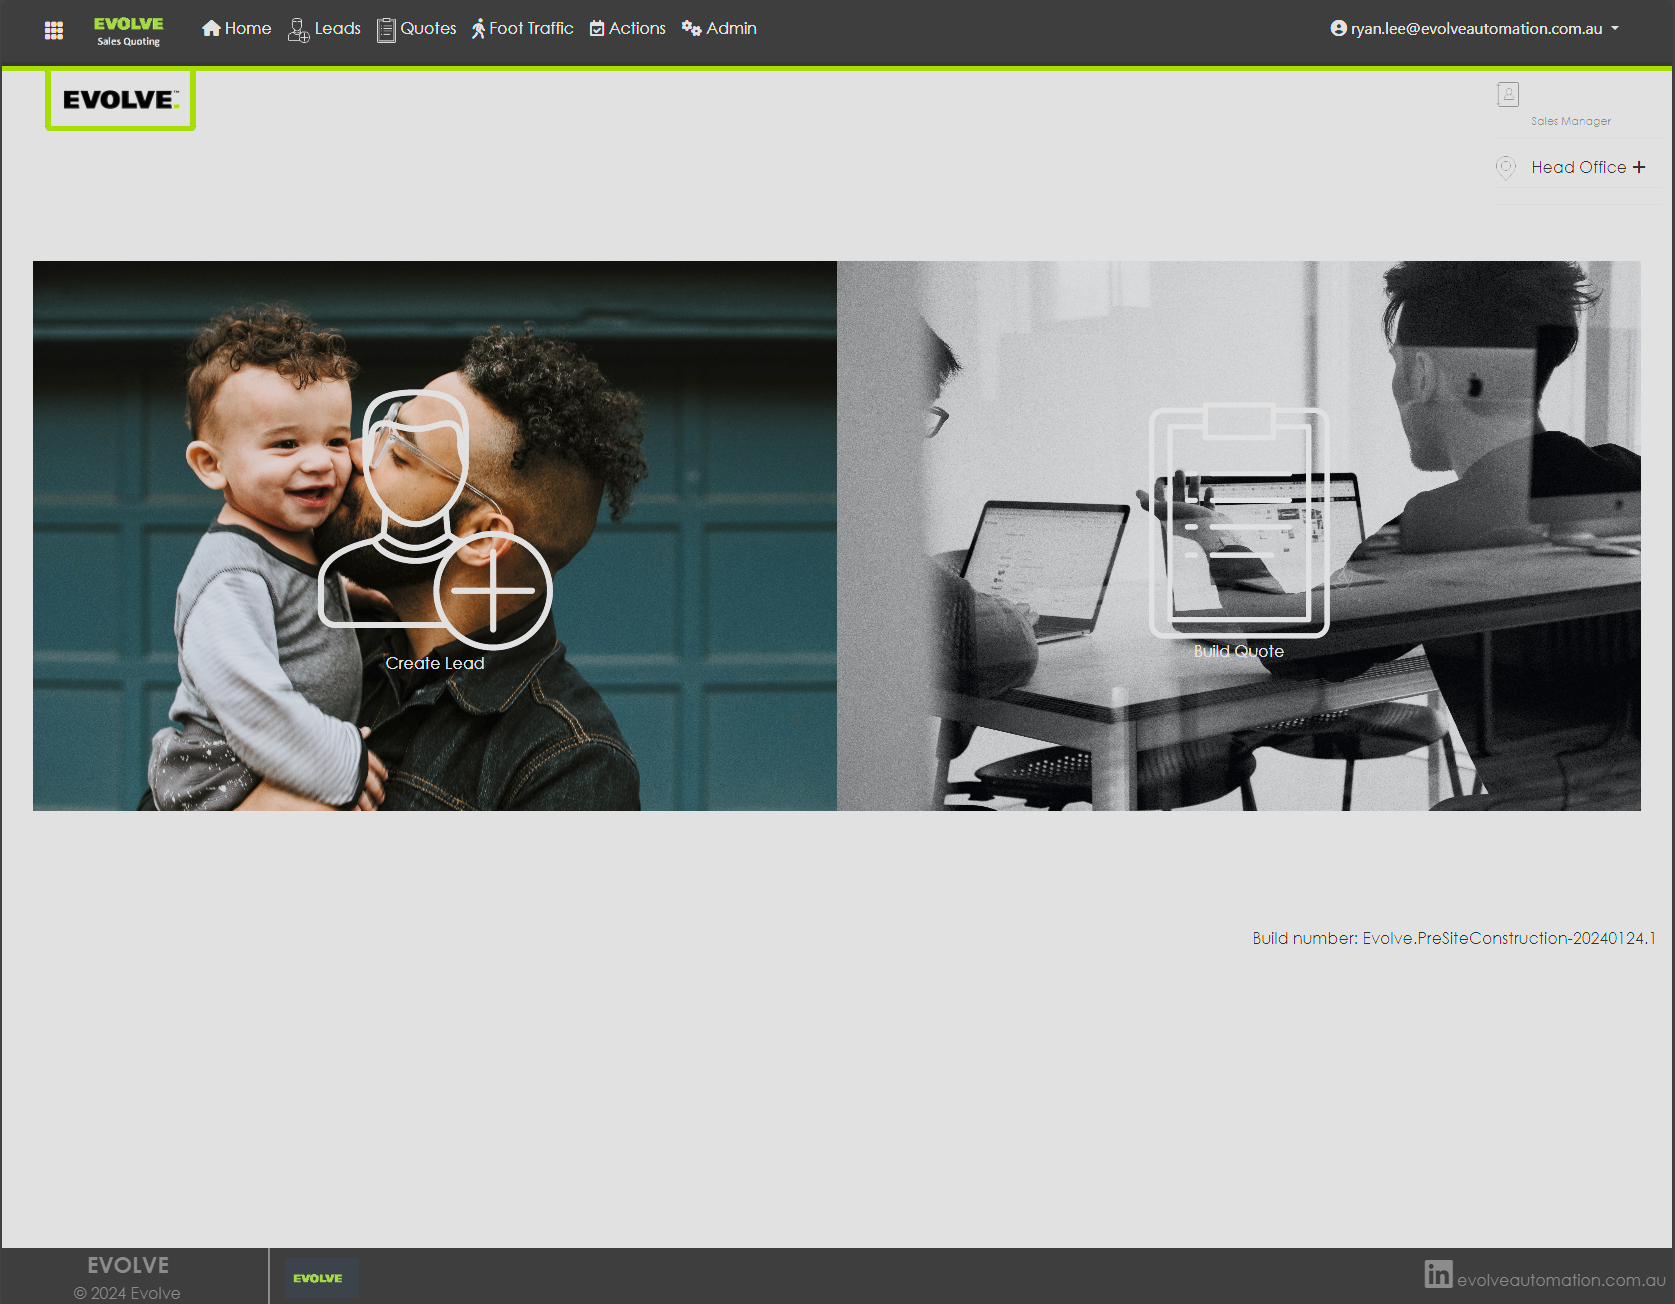The width and height of the screenshot is (1675, 1304).
Task: Open the Leads menu
Action: 325,29
